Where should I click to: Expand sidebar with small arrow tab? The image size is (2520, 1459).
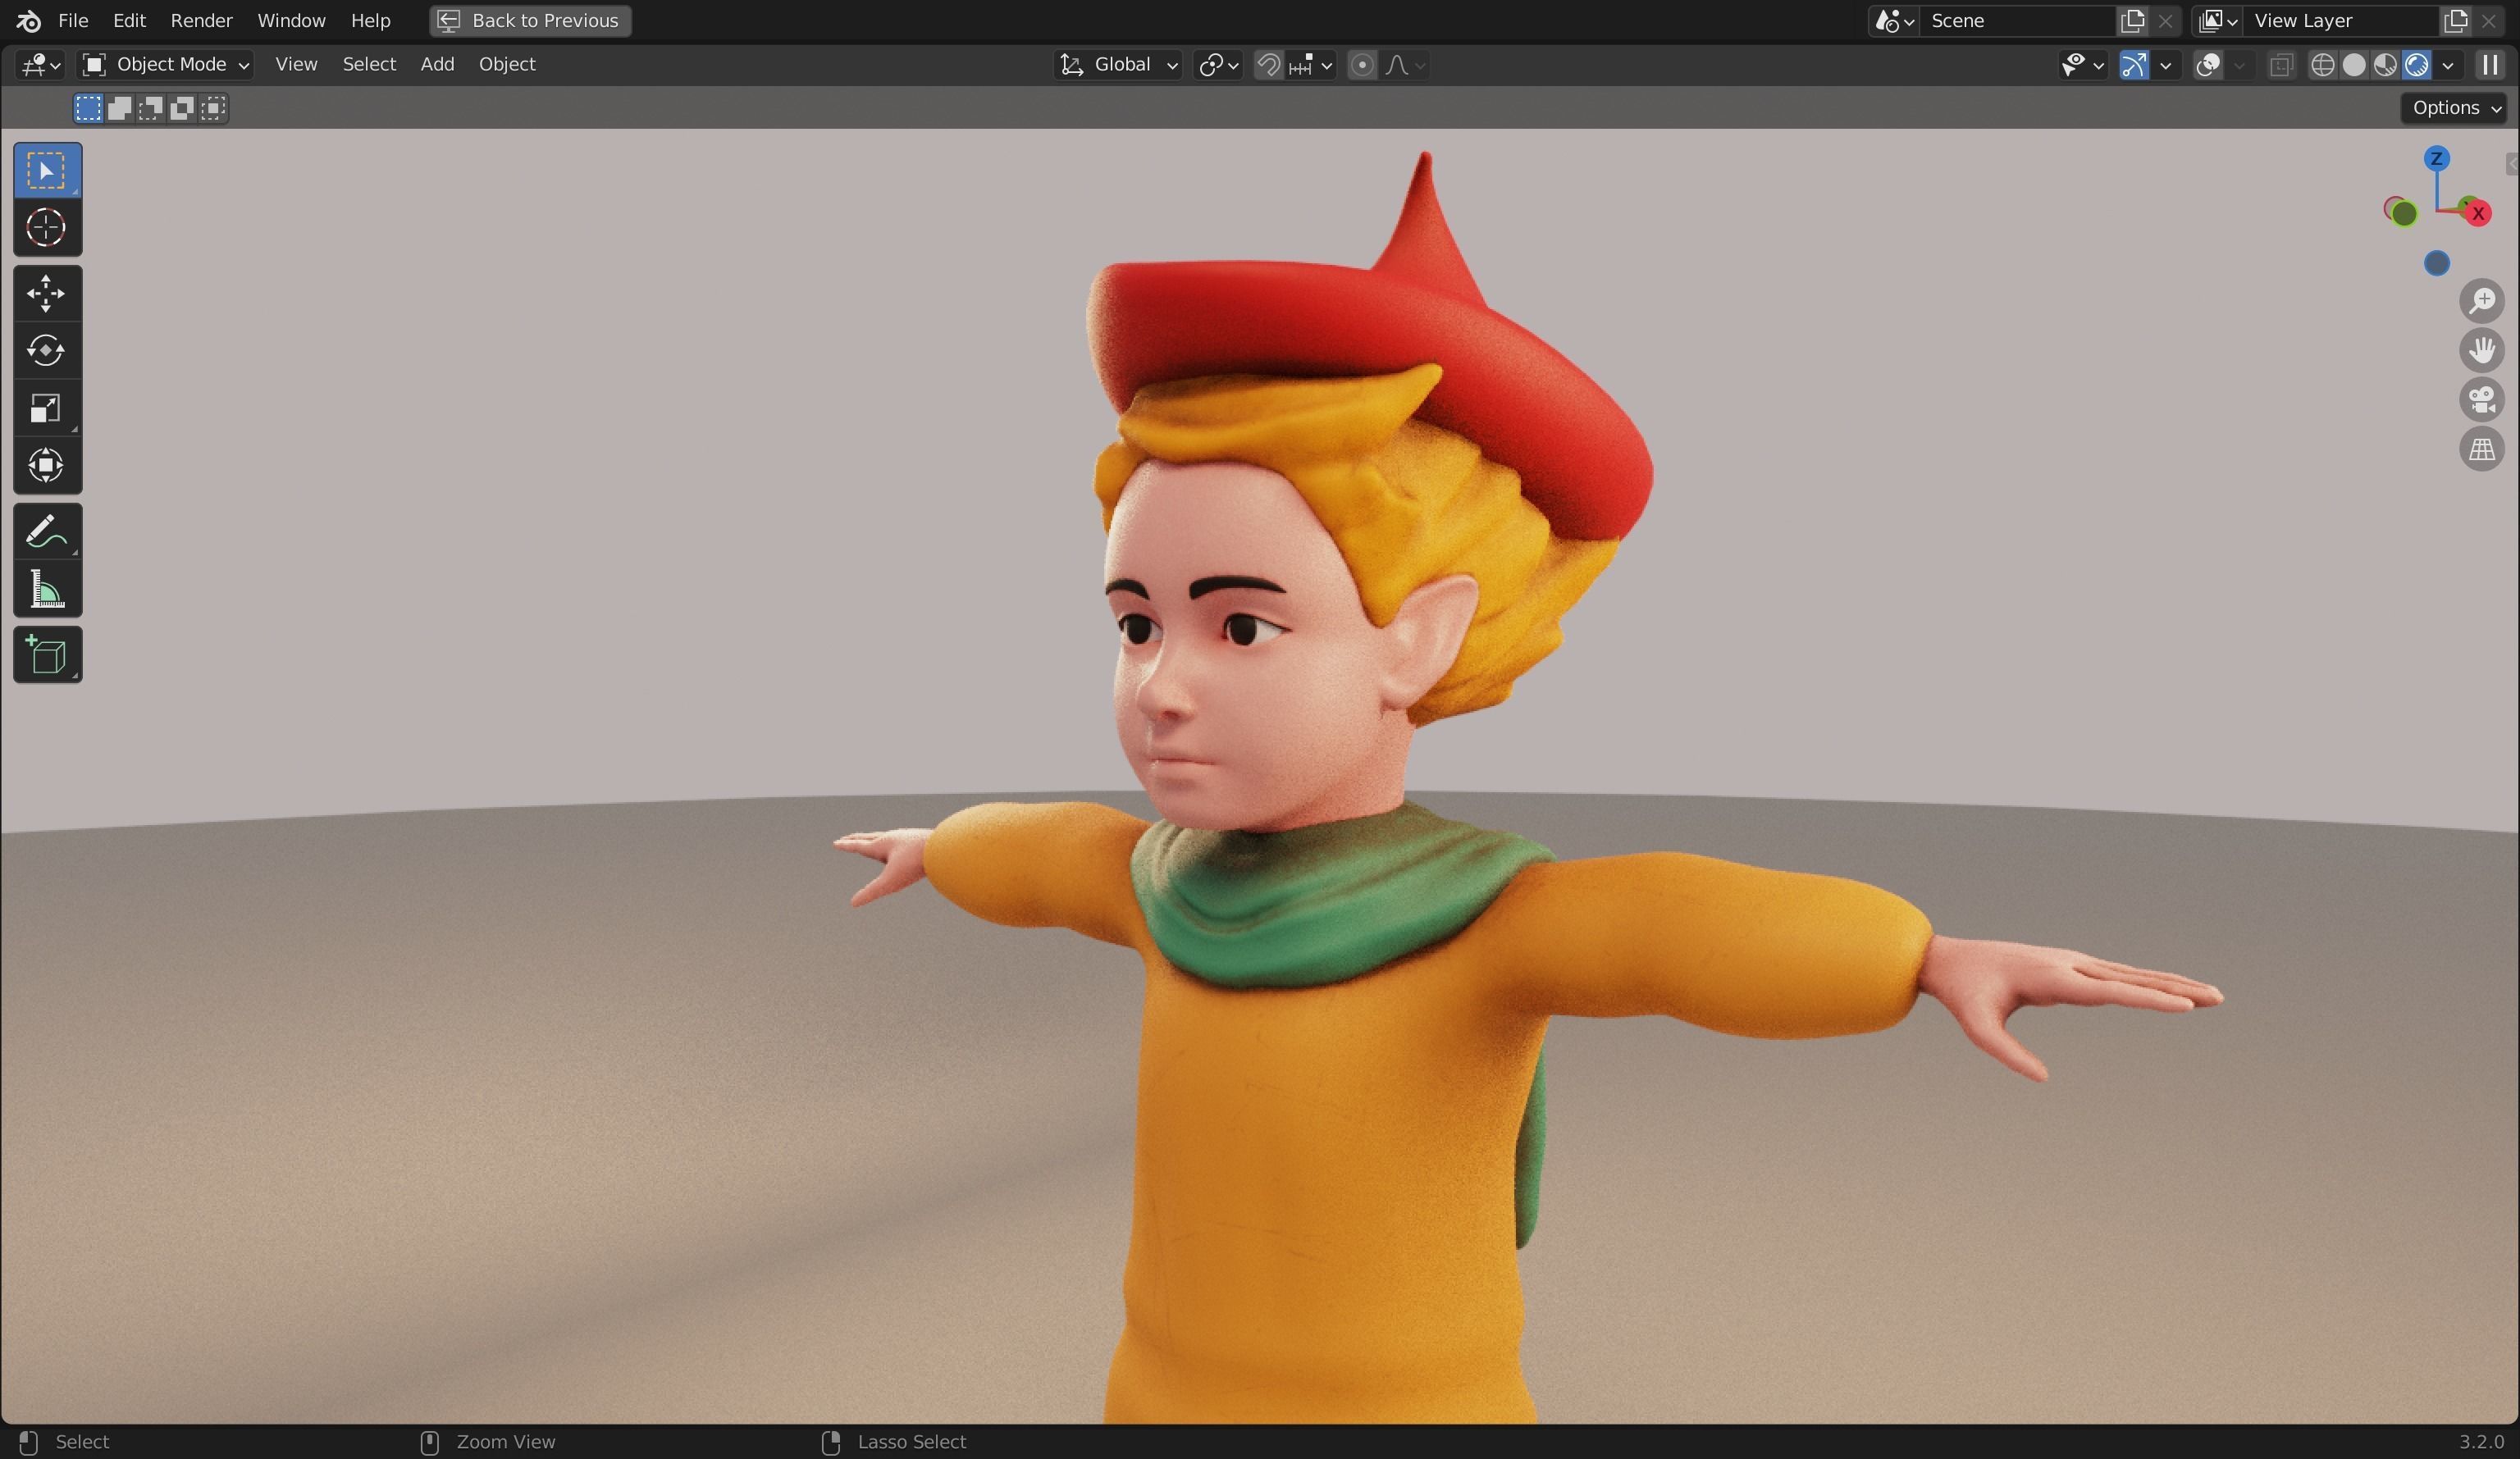tap(2511, 164)
